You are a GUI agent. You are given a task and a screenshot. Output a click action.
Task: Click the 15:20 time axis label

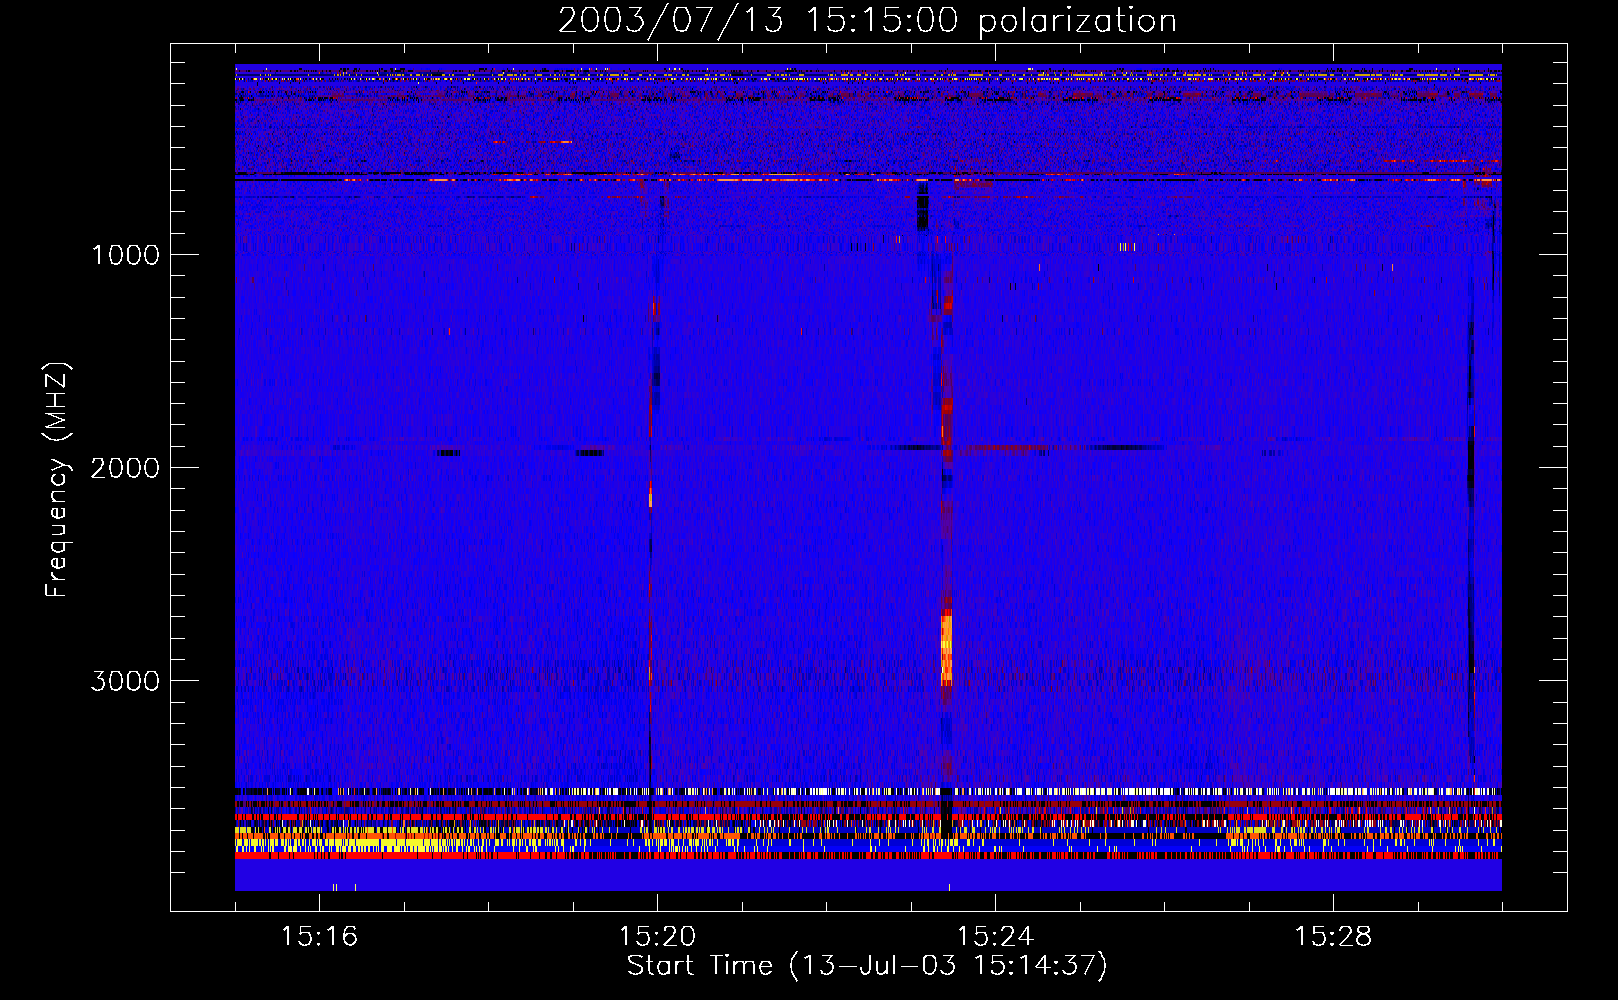click(x=657, y=936)
